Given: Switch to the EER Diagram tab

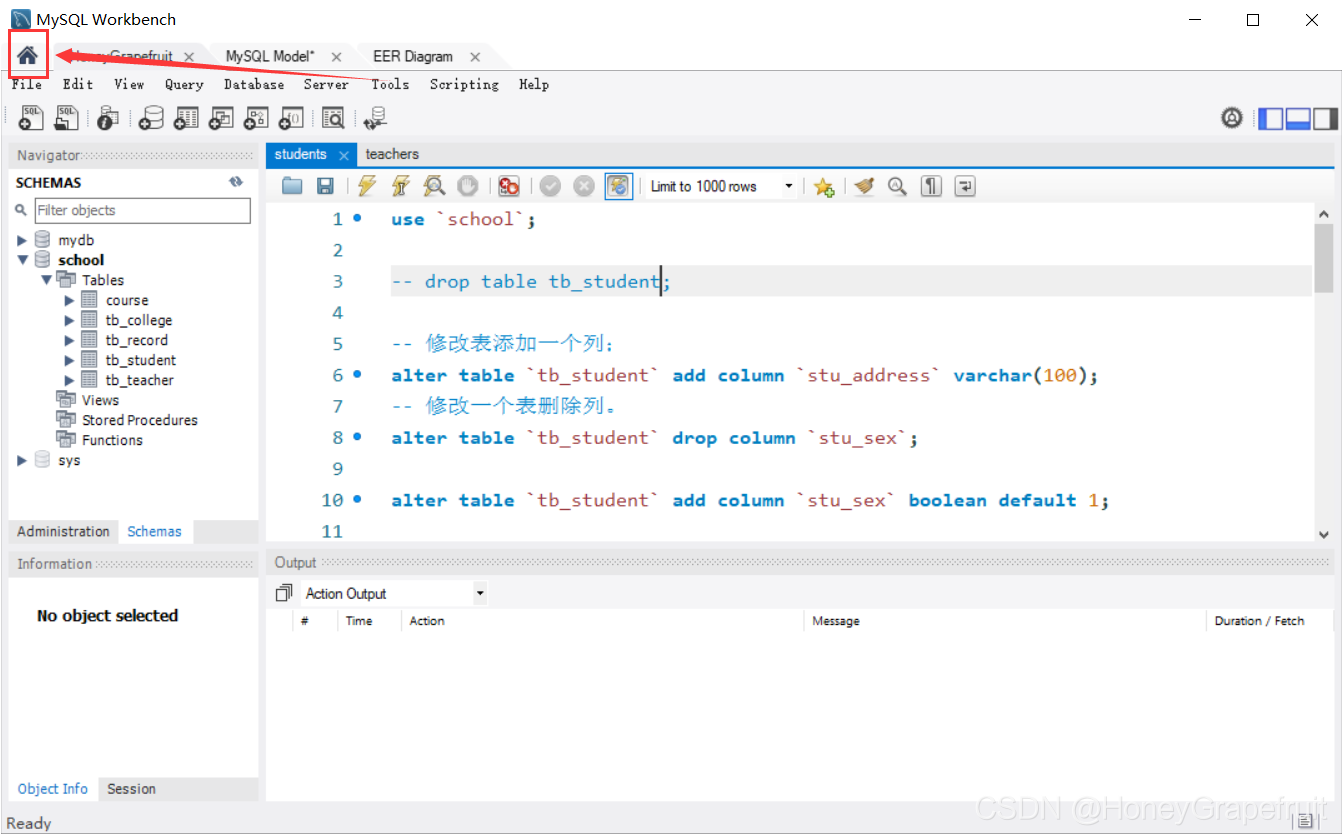Looking at the screenshot, I should click(x=413, y=56).
